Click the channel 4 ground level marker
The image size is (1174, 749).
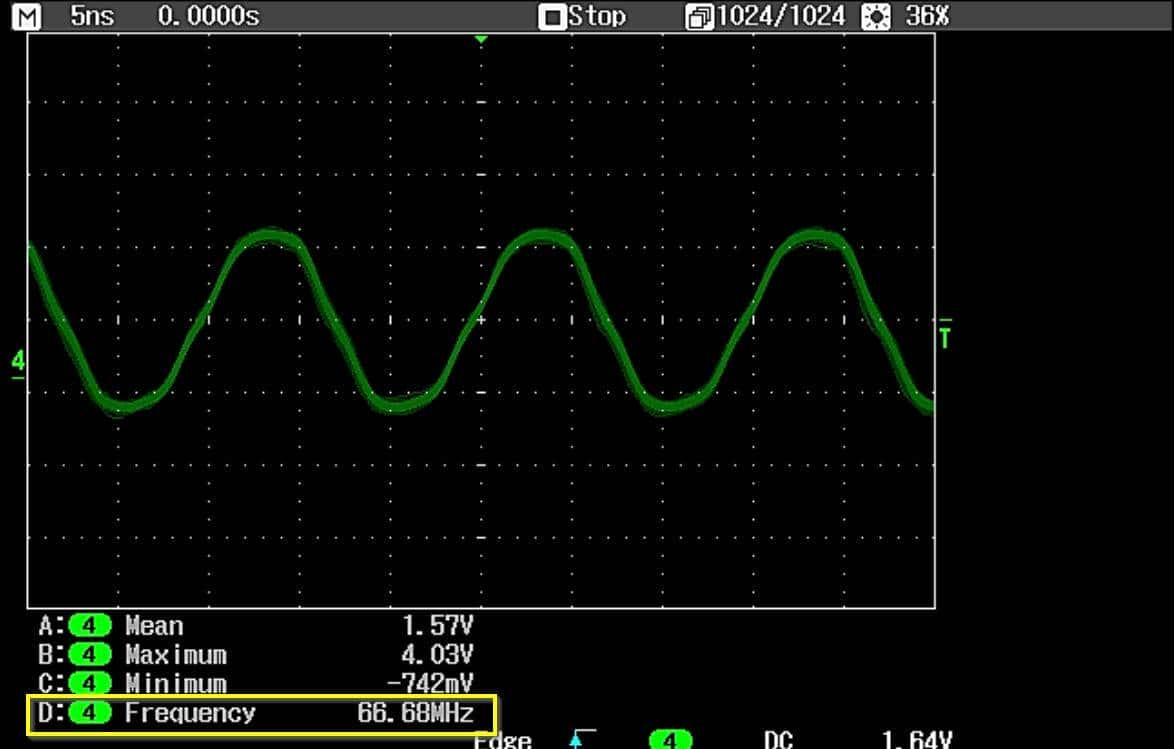pyautogui.click(x=17, y=361)
